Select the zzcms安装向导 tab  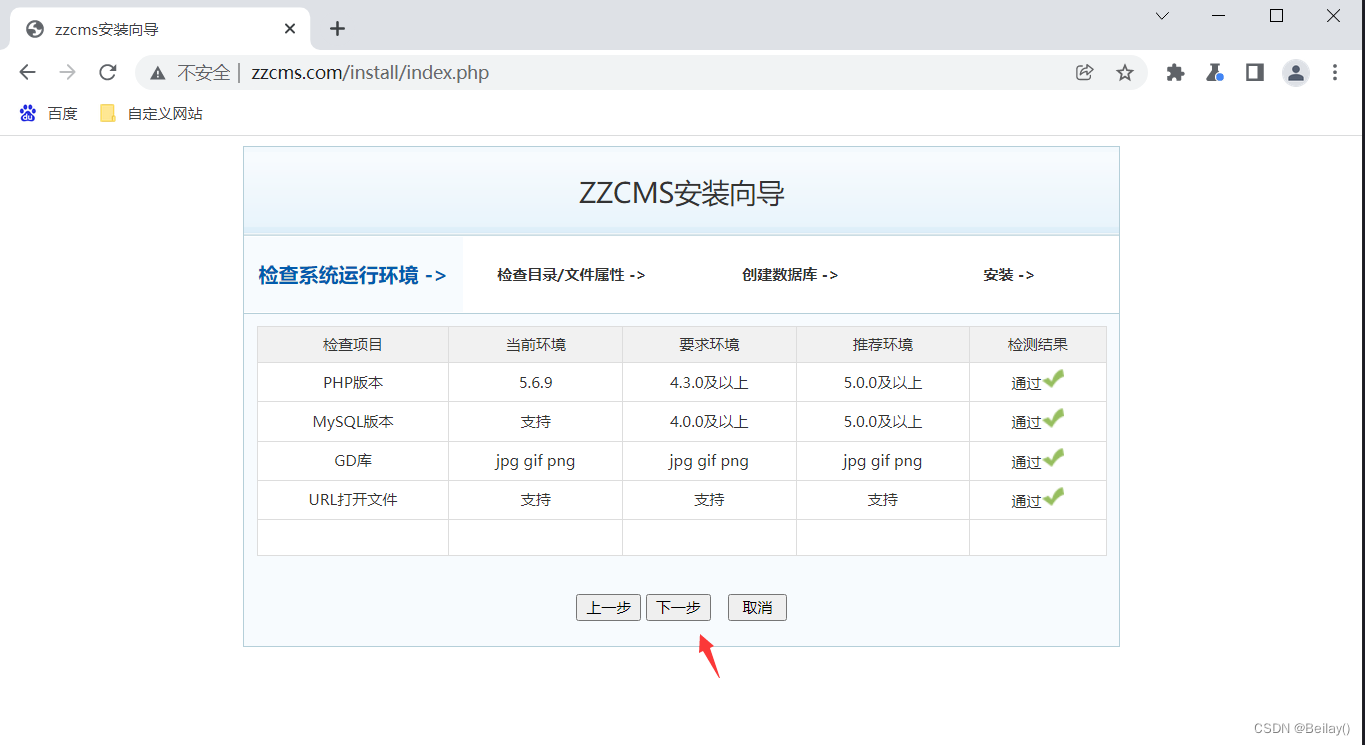pos(160,29)
